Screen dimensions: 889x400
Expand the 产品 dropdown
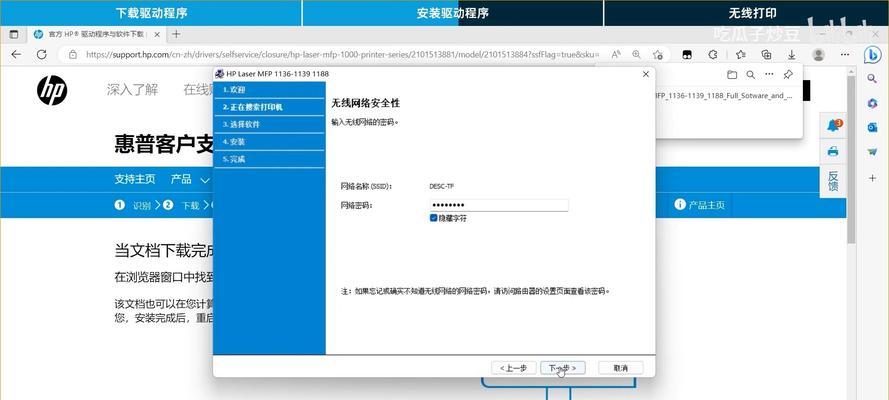click(190, 180)
